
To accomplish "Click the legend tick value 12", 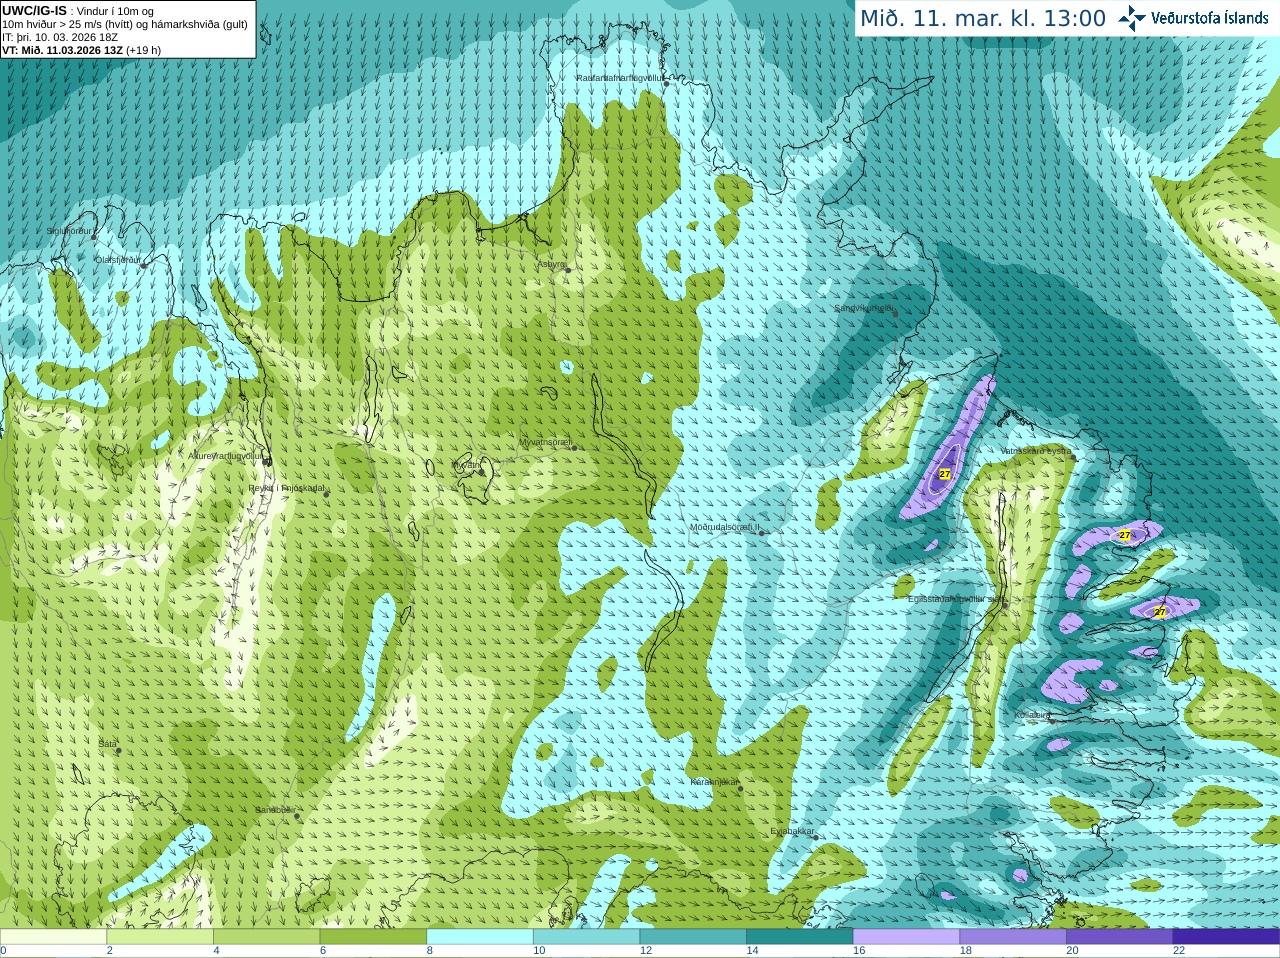I will click(646, 951).
